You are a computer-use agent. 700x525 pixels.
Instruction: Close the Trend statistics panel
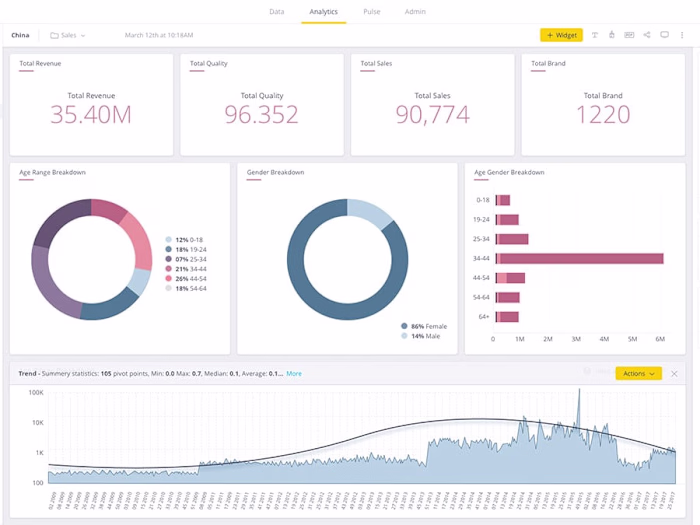(x=674, y=374)
